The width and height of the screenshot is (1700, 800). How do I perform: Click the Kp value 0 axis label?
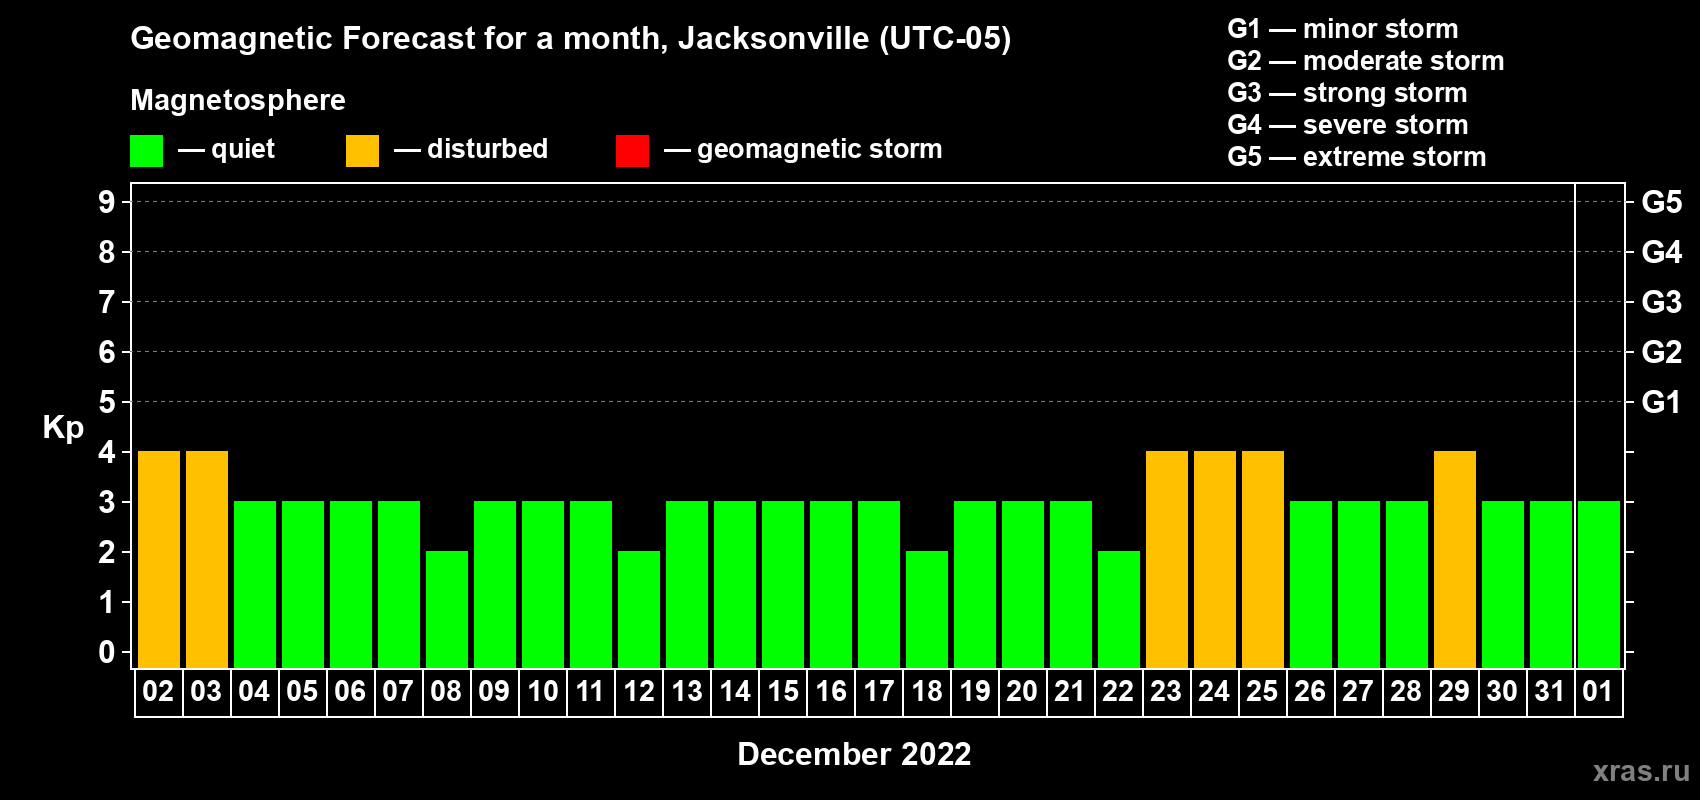[x=106, y=652]
